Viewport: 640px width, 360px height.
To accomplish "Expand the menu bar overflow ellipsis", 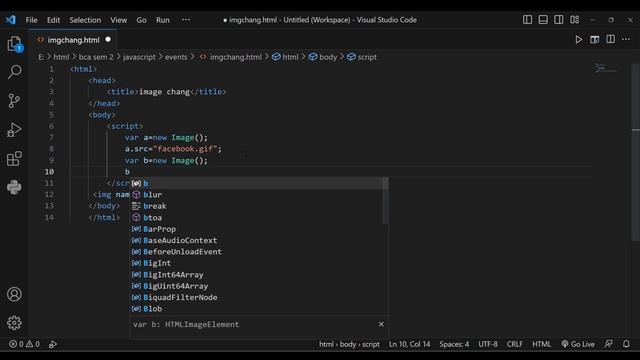I will click(x=186, y=20).
